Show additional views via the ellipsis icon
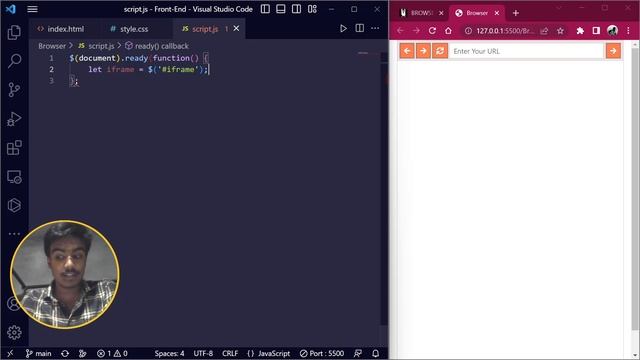Viewport: 640px width, 360px height. tap(14, 234)
